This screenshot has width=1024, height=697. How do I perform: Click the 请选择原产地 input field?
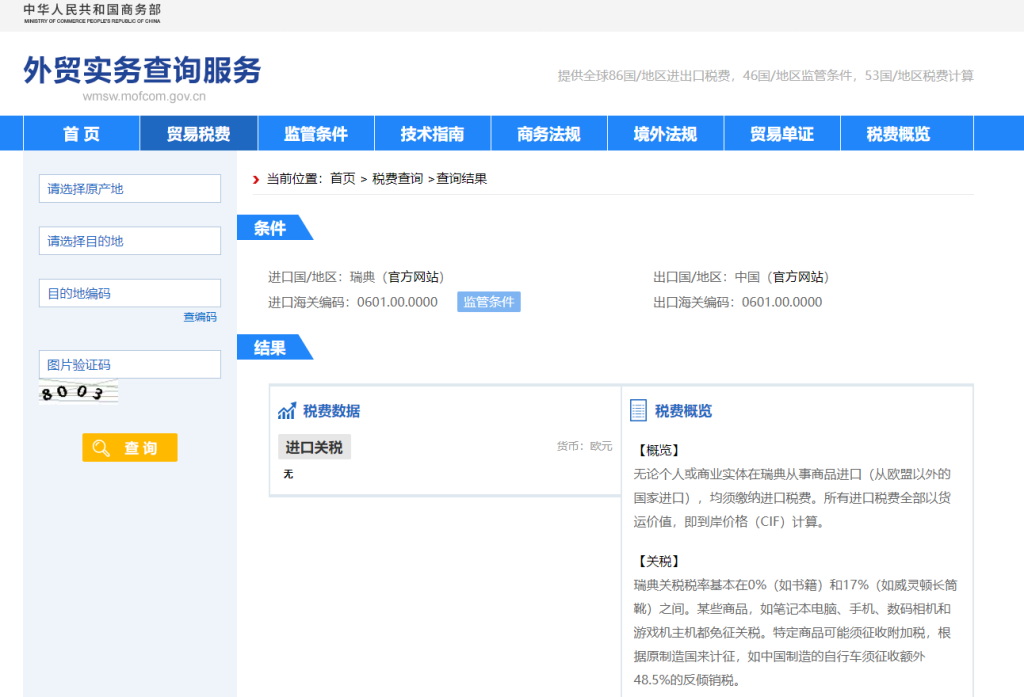tap(130, 188)
